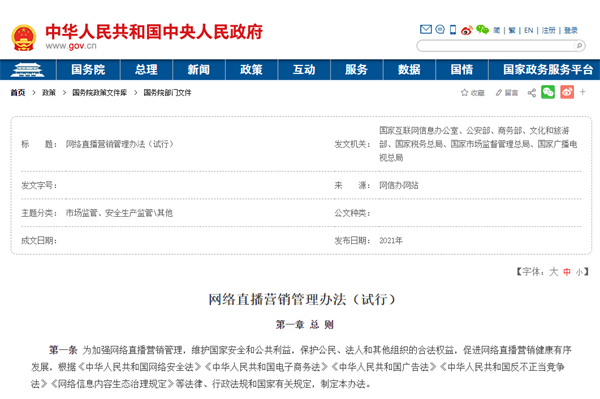Open the 登录 login link
This screenshot has height=399, width=600.
pyautogui.click(x=571, y=30)
